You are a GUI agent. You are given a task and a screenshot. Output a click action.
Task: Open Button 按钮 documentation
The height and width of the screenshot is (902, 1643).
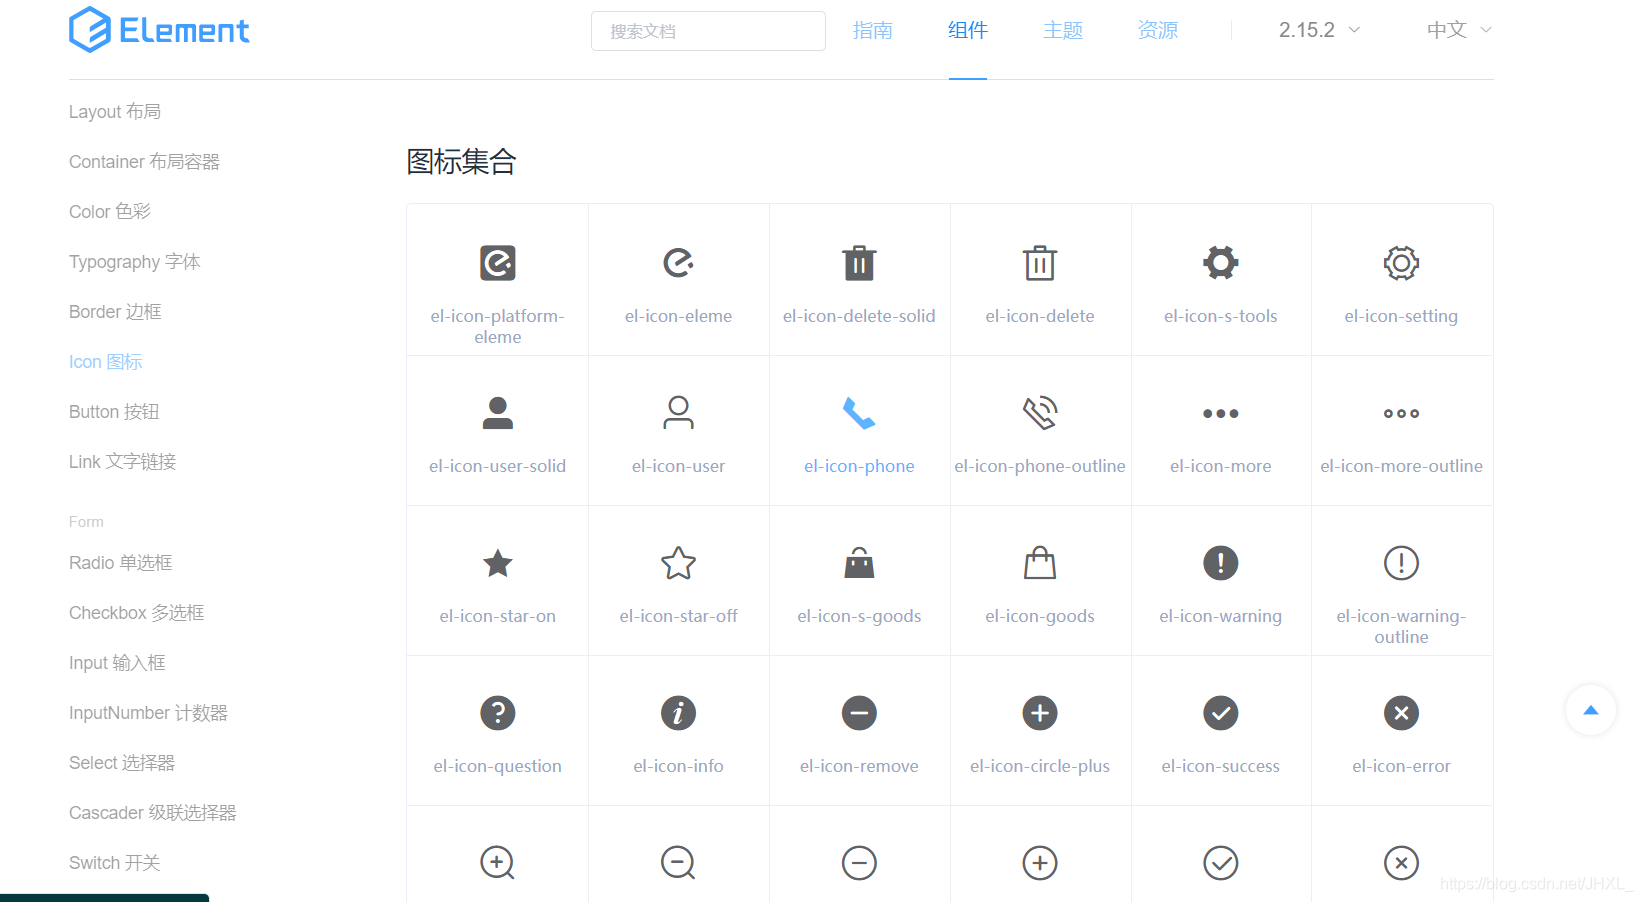[114, 412]
